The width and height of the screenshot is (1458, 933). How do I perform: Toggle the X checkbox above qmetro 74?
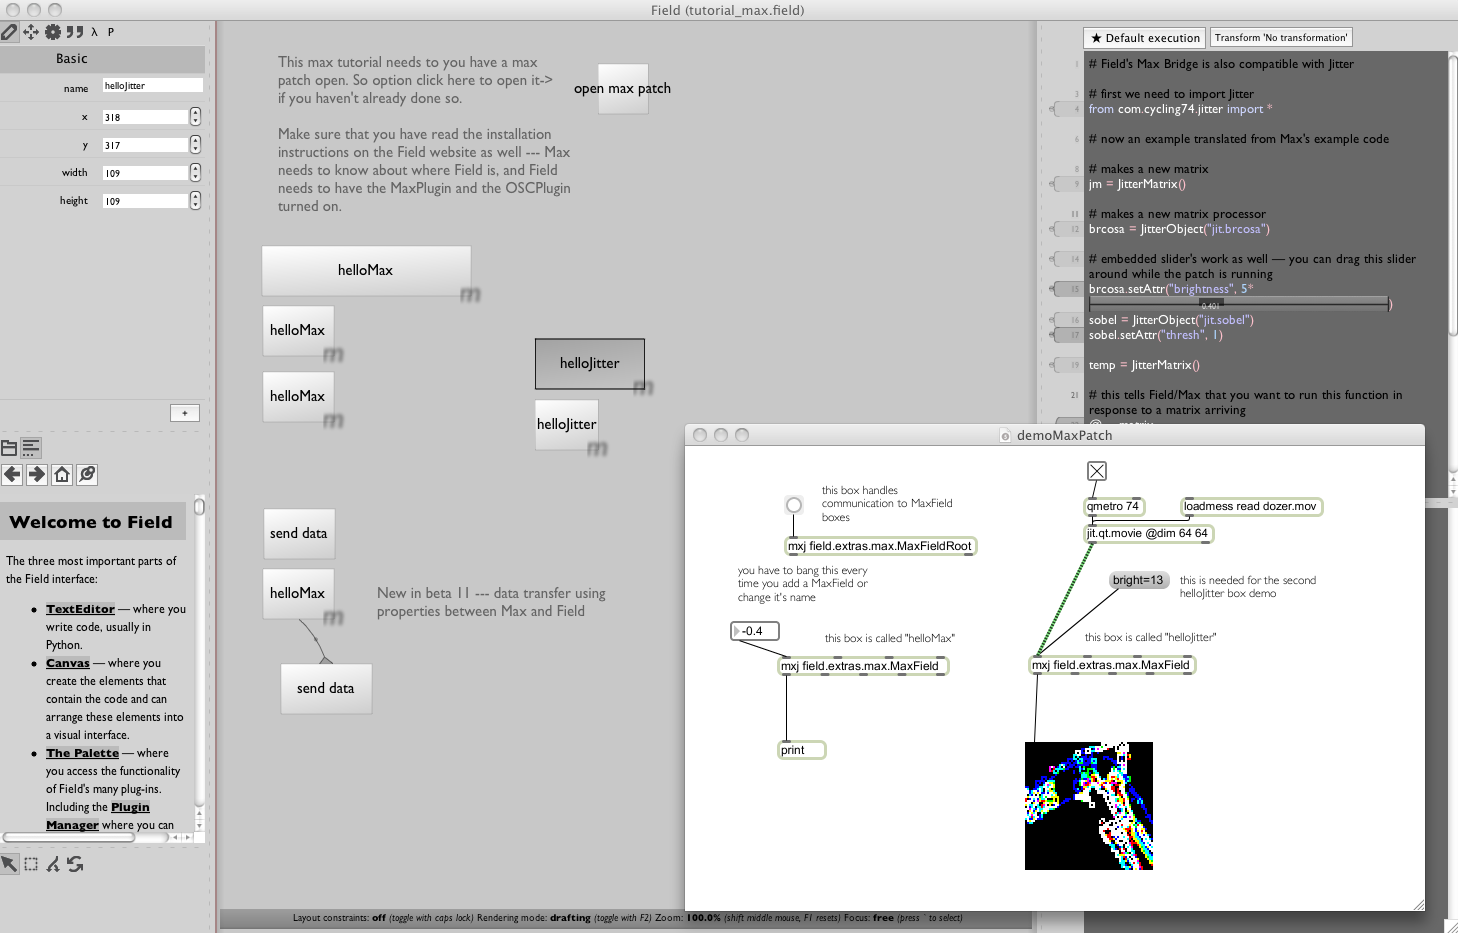[1097, 471]
